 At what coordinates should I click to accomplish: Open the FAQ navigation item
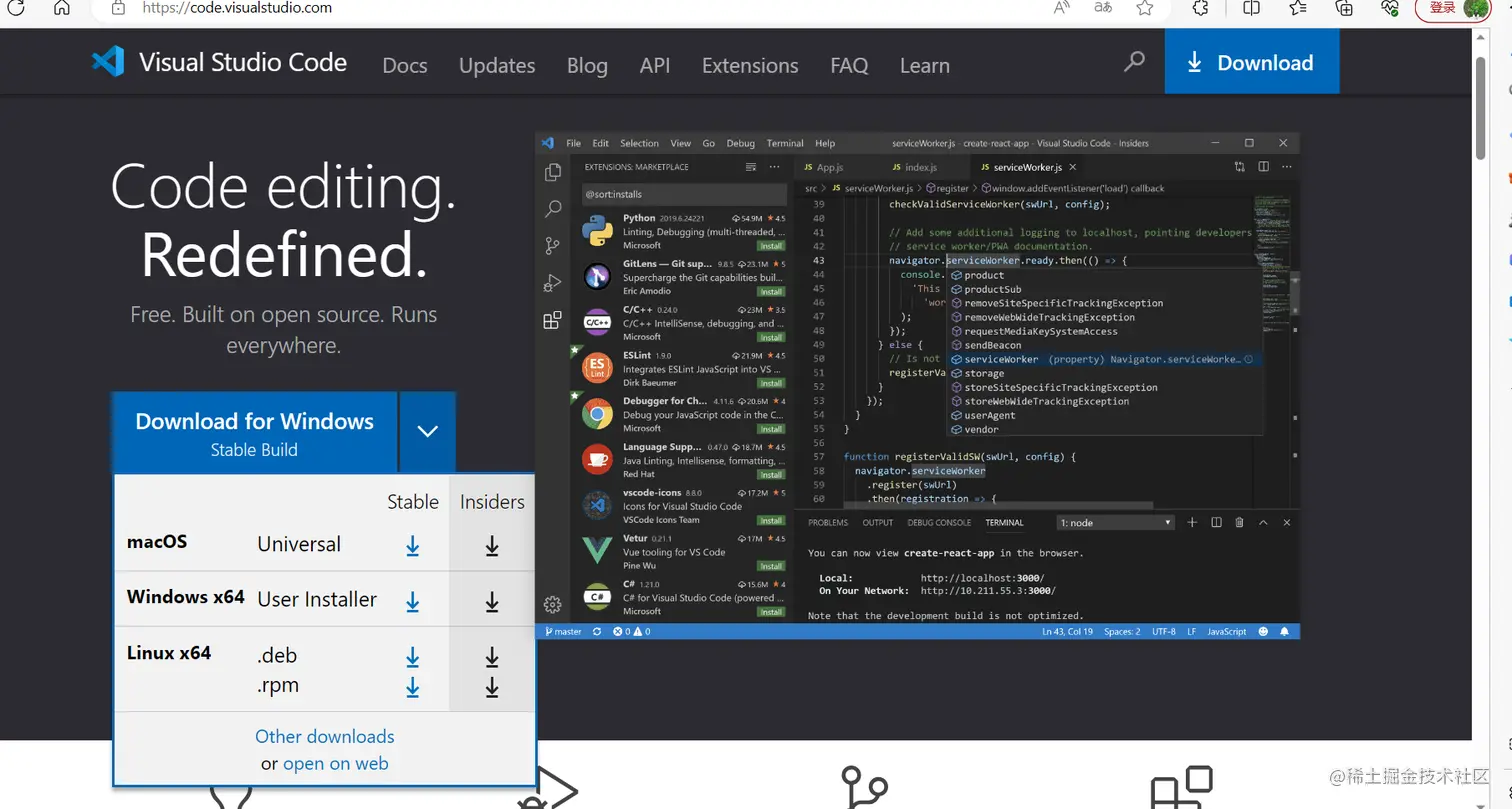tap(849, 66)
